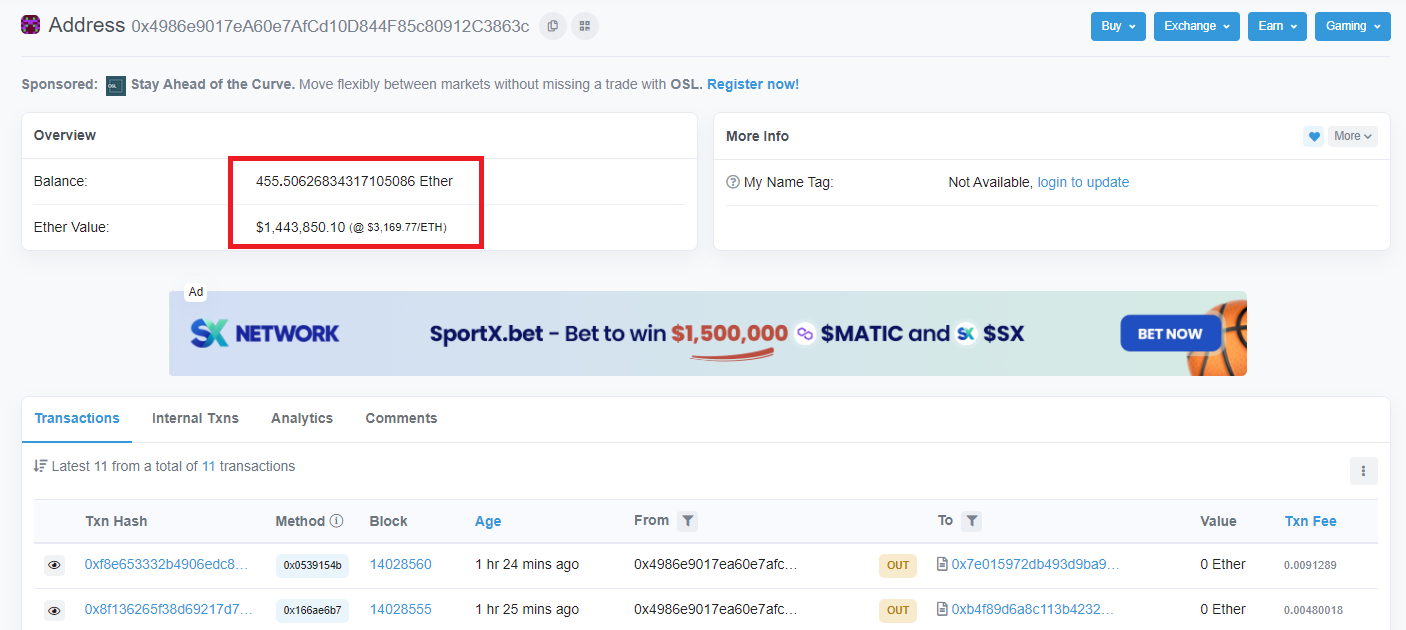Click age text 1 hr 25 mins ago
Image resolution: width=1406 pixels, height=630 pixels.
[527, 609]
